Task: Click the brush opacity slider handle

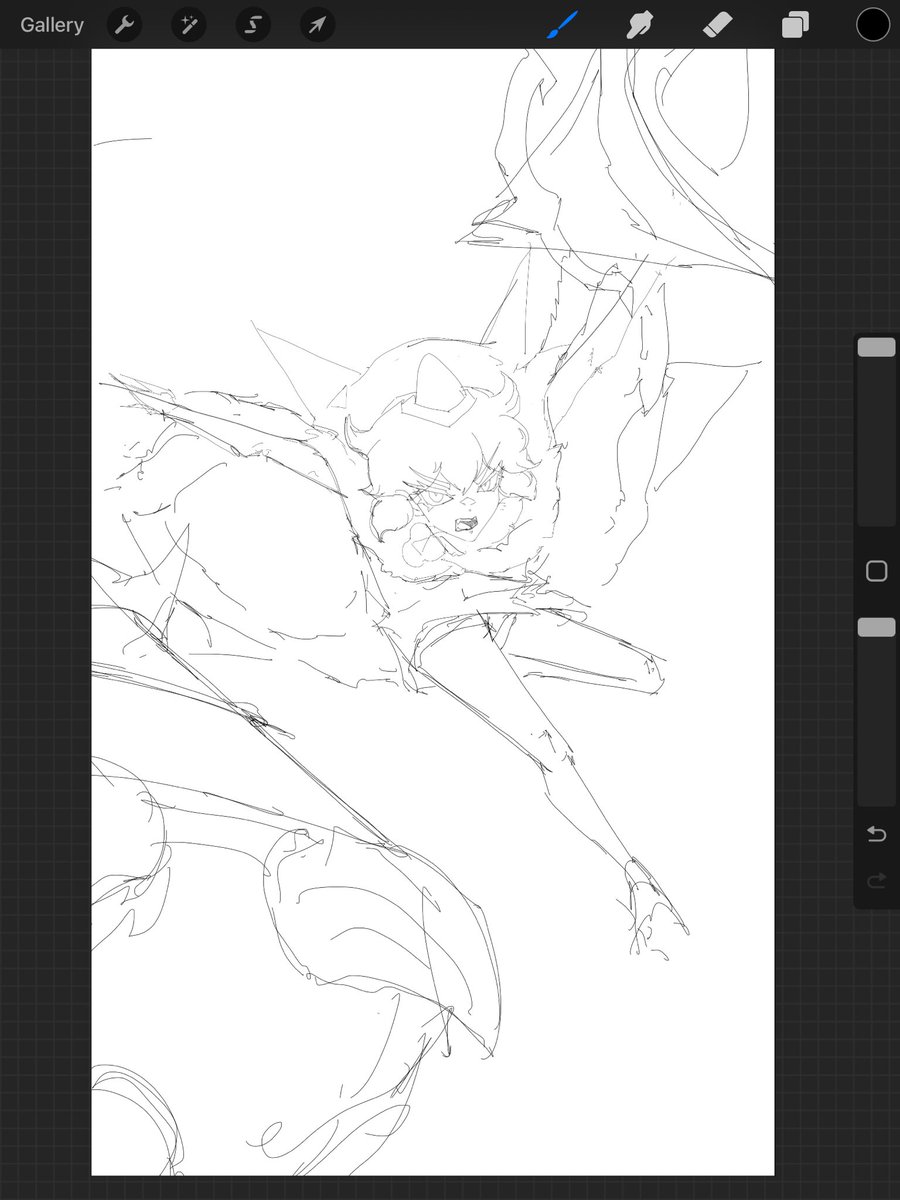Action: [x=876, y=627]
